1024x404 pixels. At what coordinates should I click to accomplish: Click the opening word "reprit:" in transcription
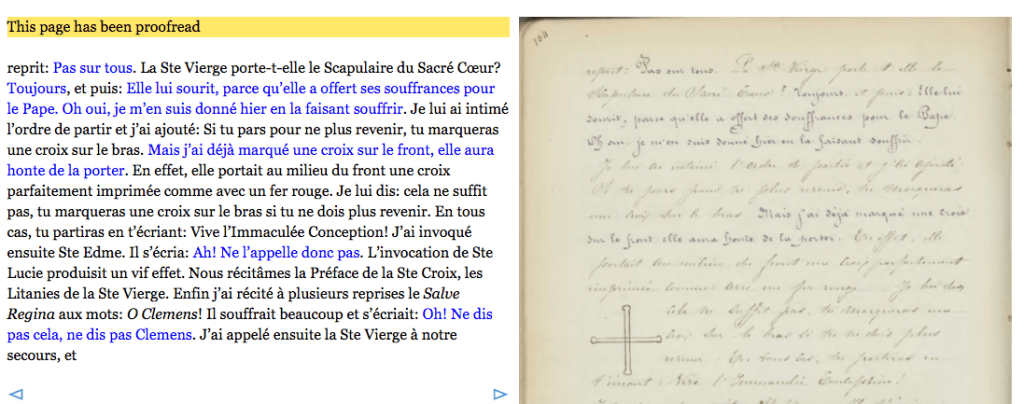(27, 69)
